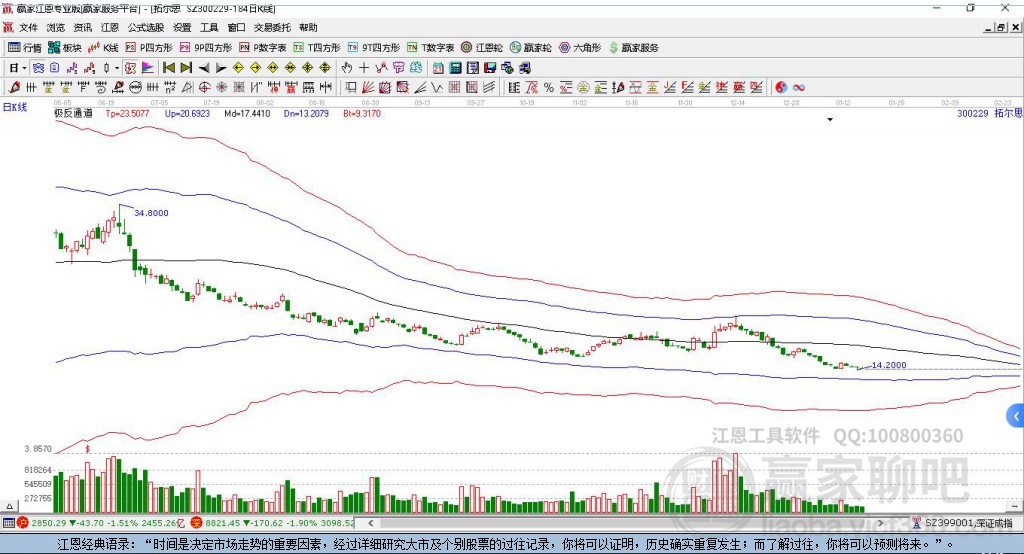Click the percent retracement line tool
The width and height of the screenshot is (1024, 554).
click(x=549, y=87)
